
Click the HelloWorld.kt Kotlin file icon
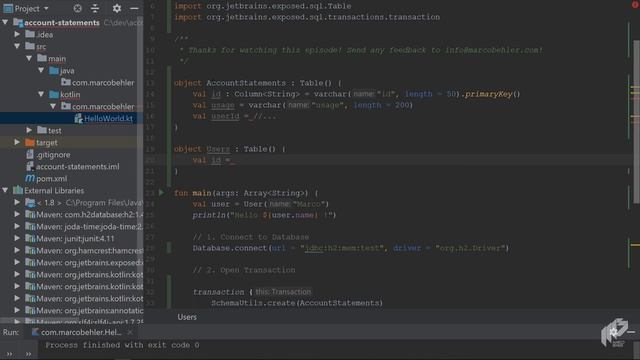(78, 118)
